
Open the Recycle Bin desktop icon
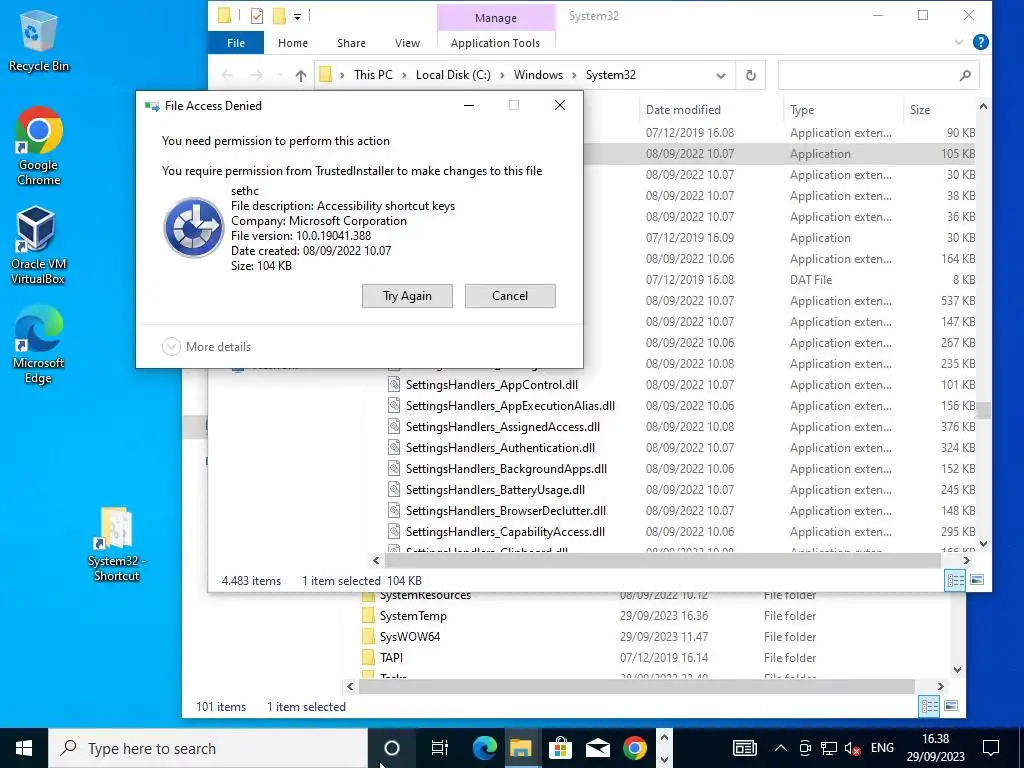(x=39, y=41)
